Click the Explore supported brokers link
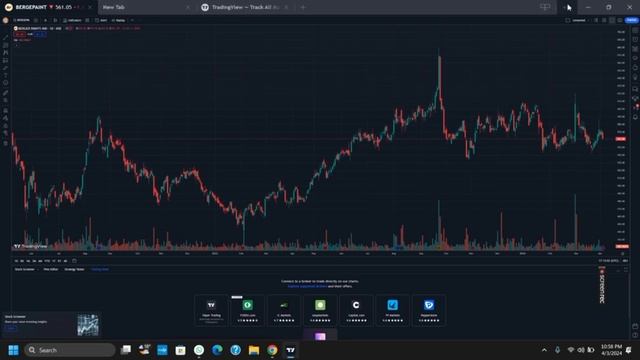The width and height of the screenshot is (640, 360). [307, 286]
